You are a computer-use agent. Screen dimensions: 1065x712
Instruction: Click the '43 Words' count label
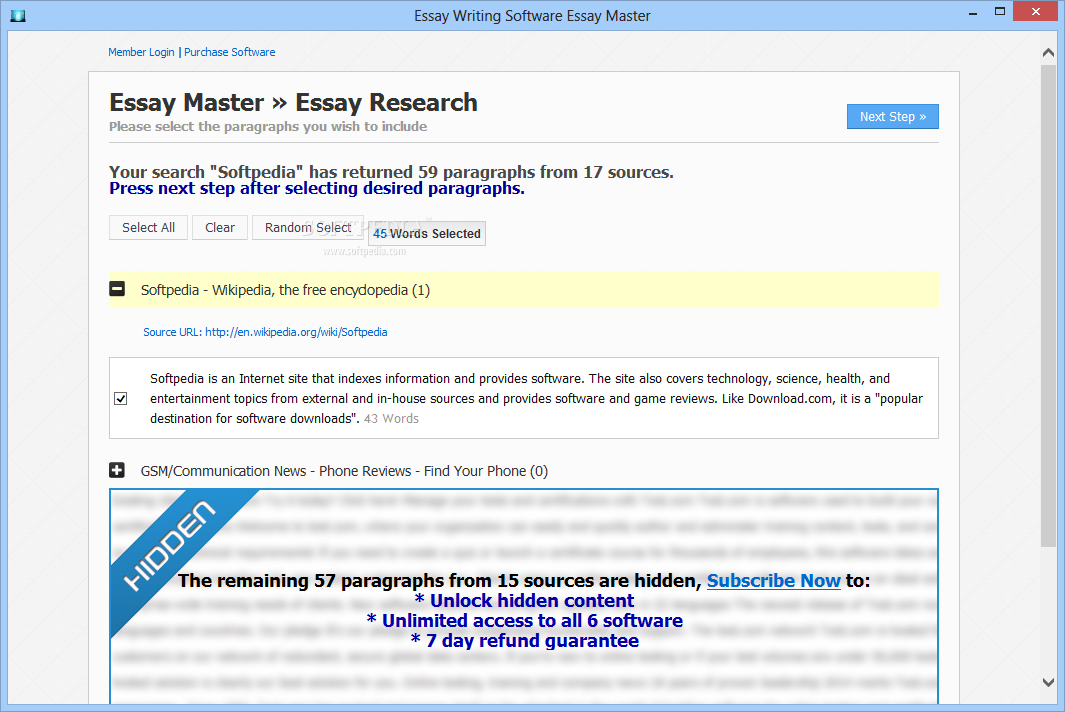pos(391,419)
